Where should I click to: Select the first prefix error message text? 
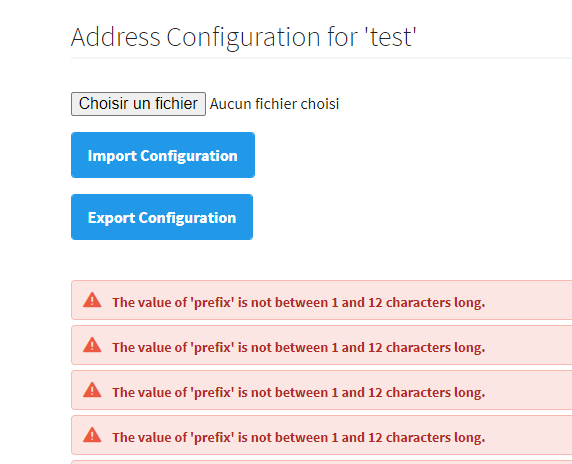299,302
